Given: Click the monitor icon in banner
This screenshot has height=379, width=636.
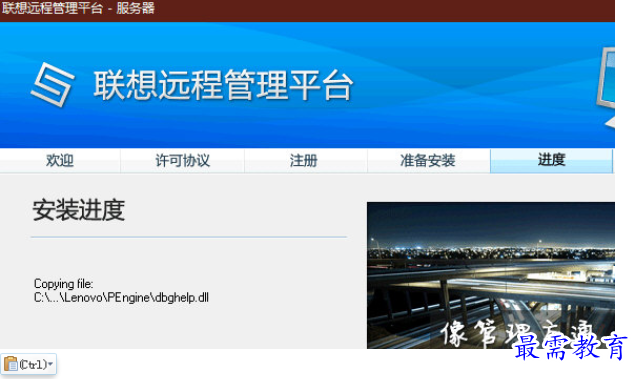Looking at the screenshot, I should click(606, 87).
